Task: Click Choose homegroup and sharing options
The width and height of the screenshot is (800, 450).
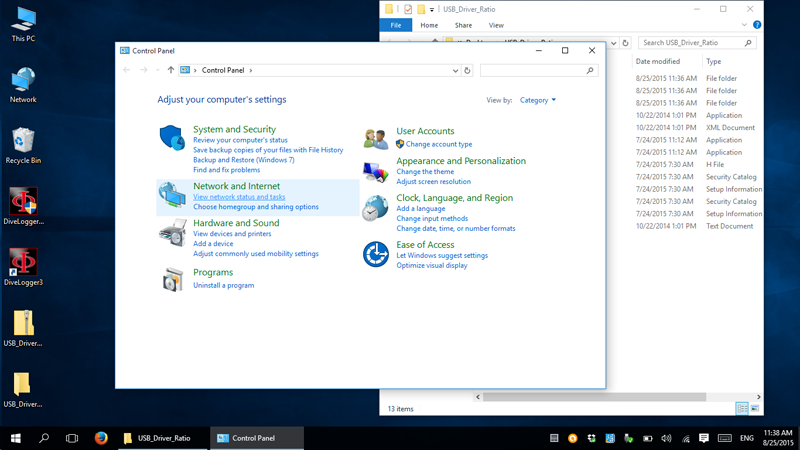Action: coord(256,207)
